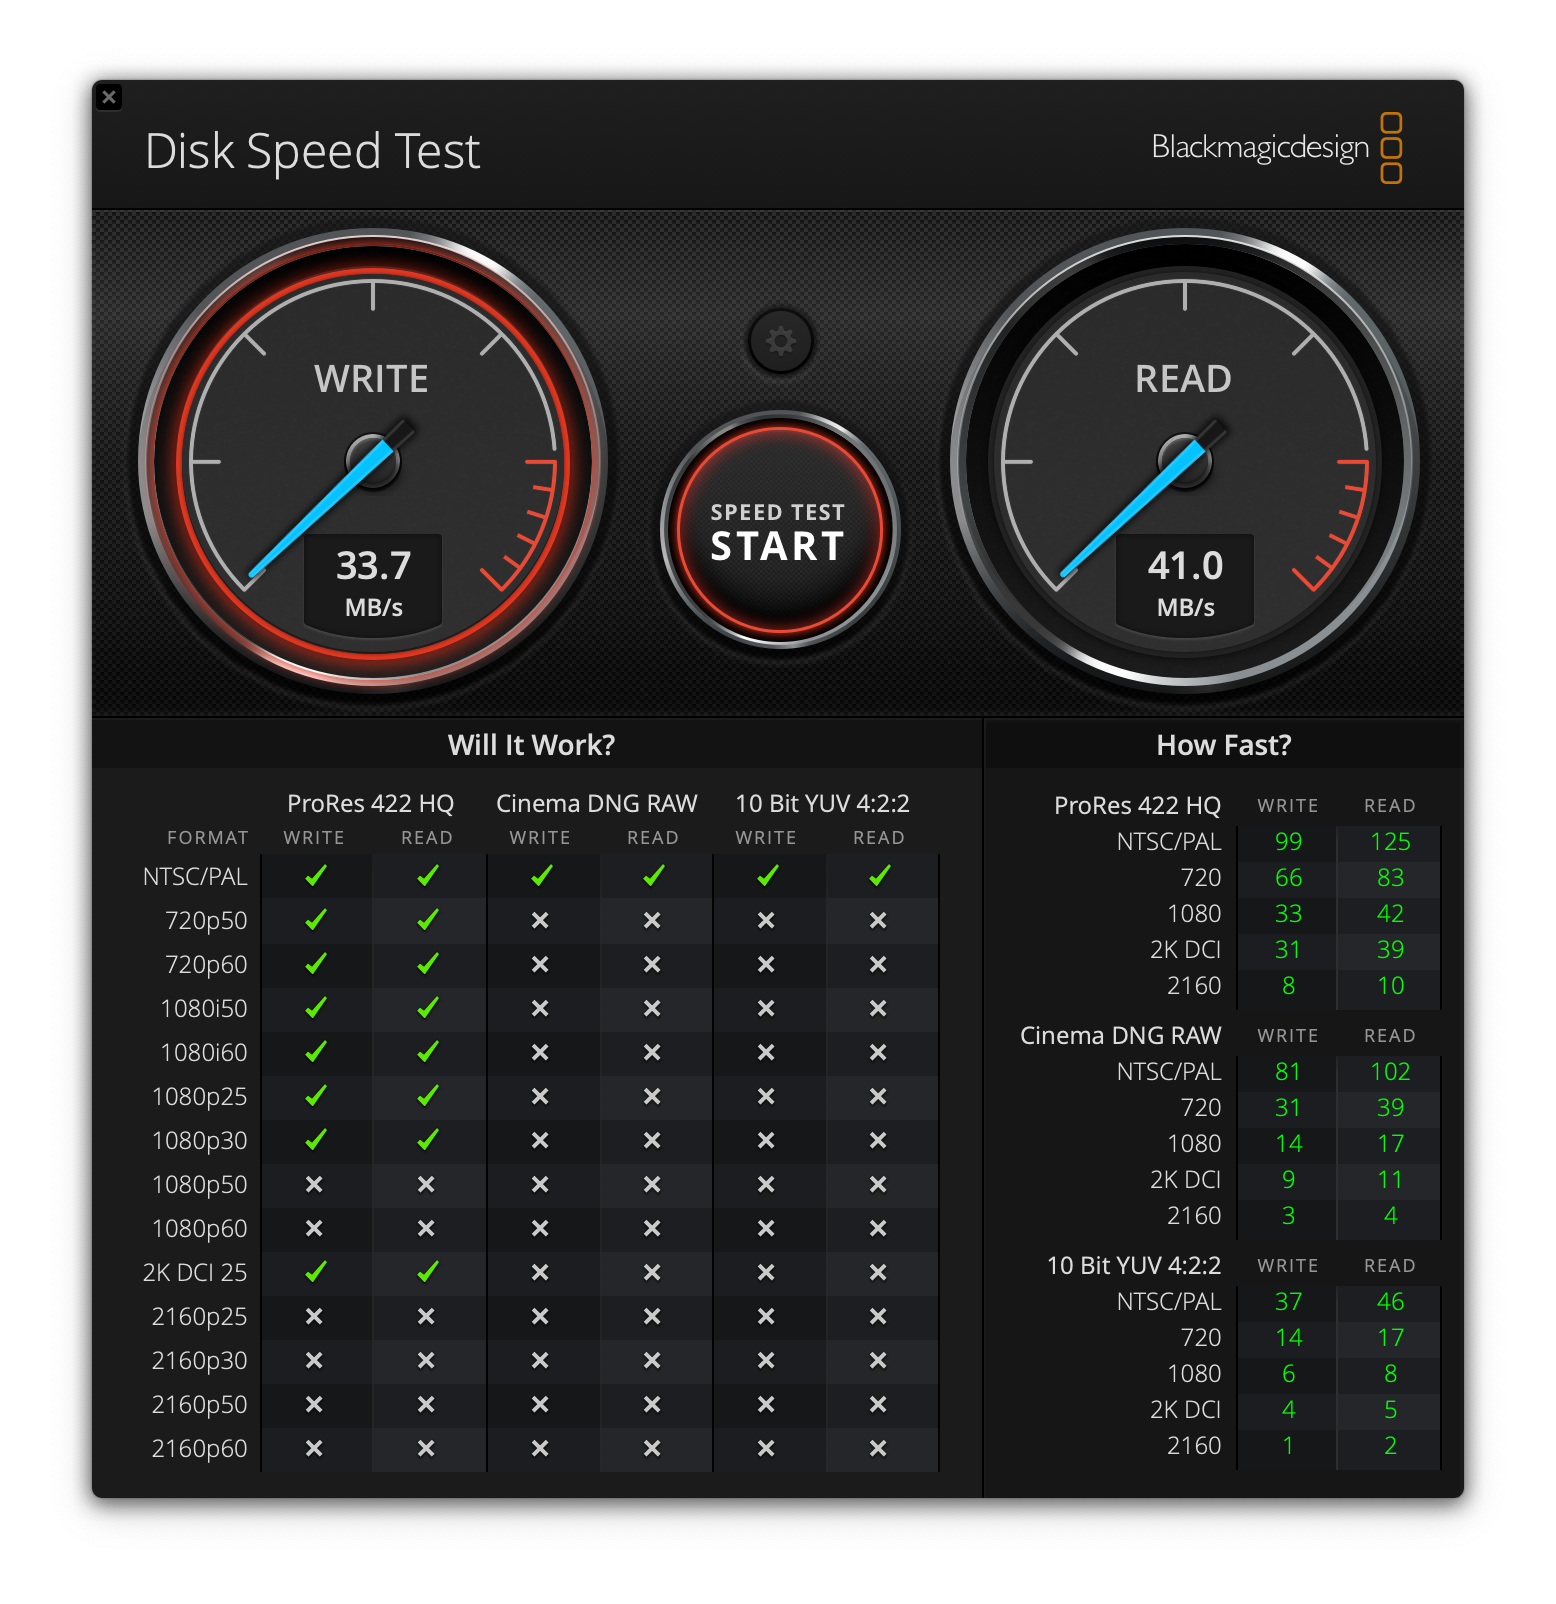Click 10 Bit YUV 1080 write value 6

(x=1288, y=1374)
